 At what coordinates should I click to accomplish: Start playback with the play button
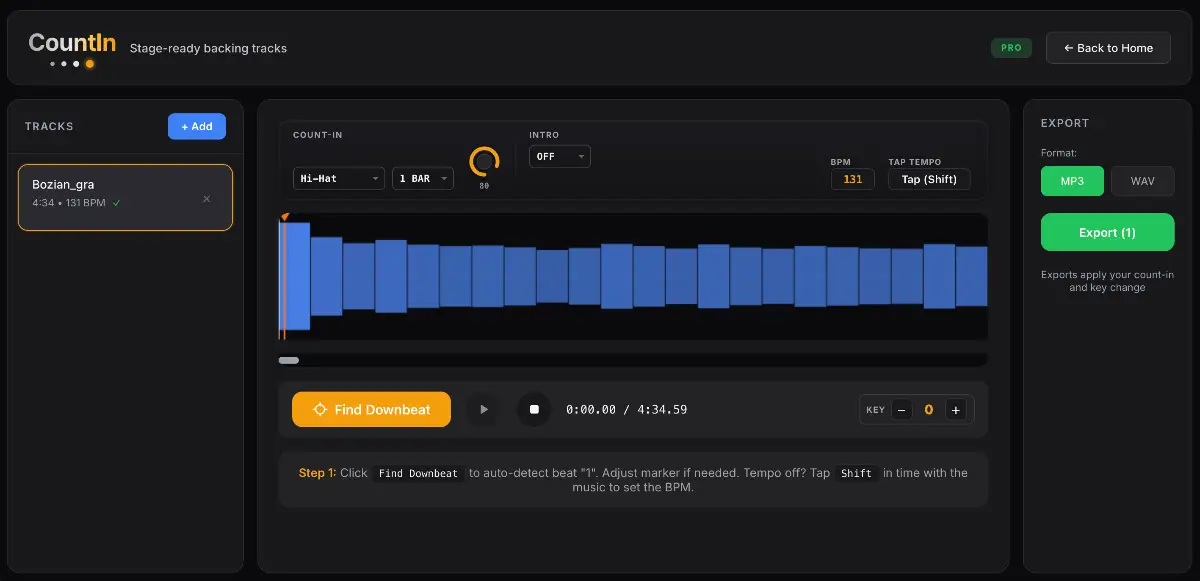click(x=484, y=409)
